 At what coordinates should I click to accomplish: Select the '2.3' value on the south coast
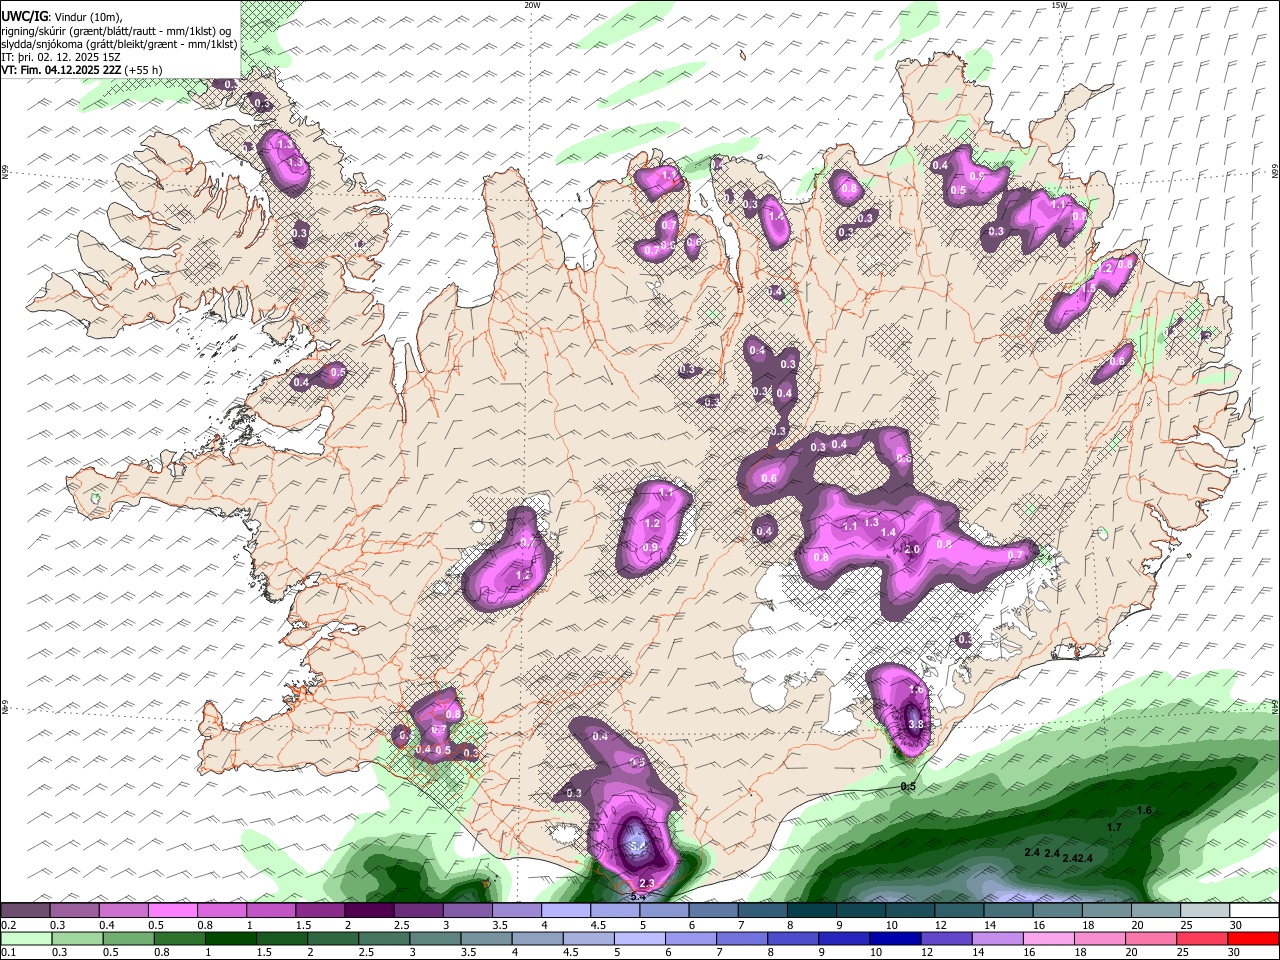(646, 883)
